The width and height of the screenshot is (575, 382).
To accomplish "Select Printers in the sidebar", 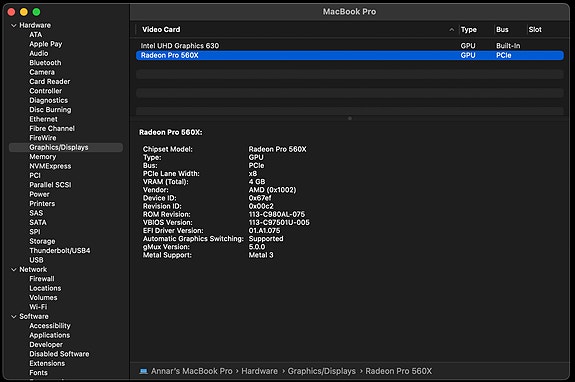I will click(42, 203).
